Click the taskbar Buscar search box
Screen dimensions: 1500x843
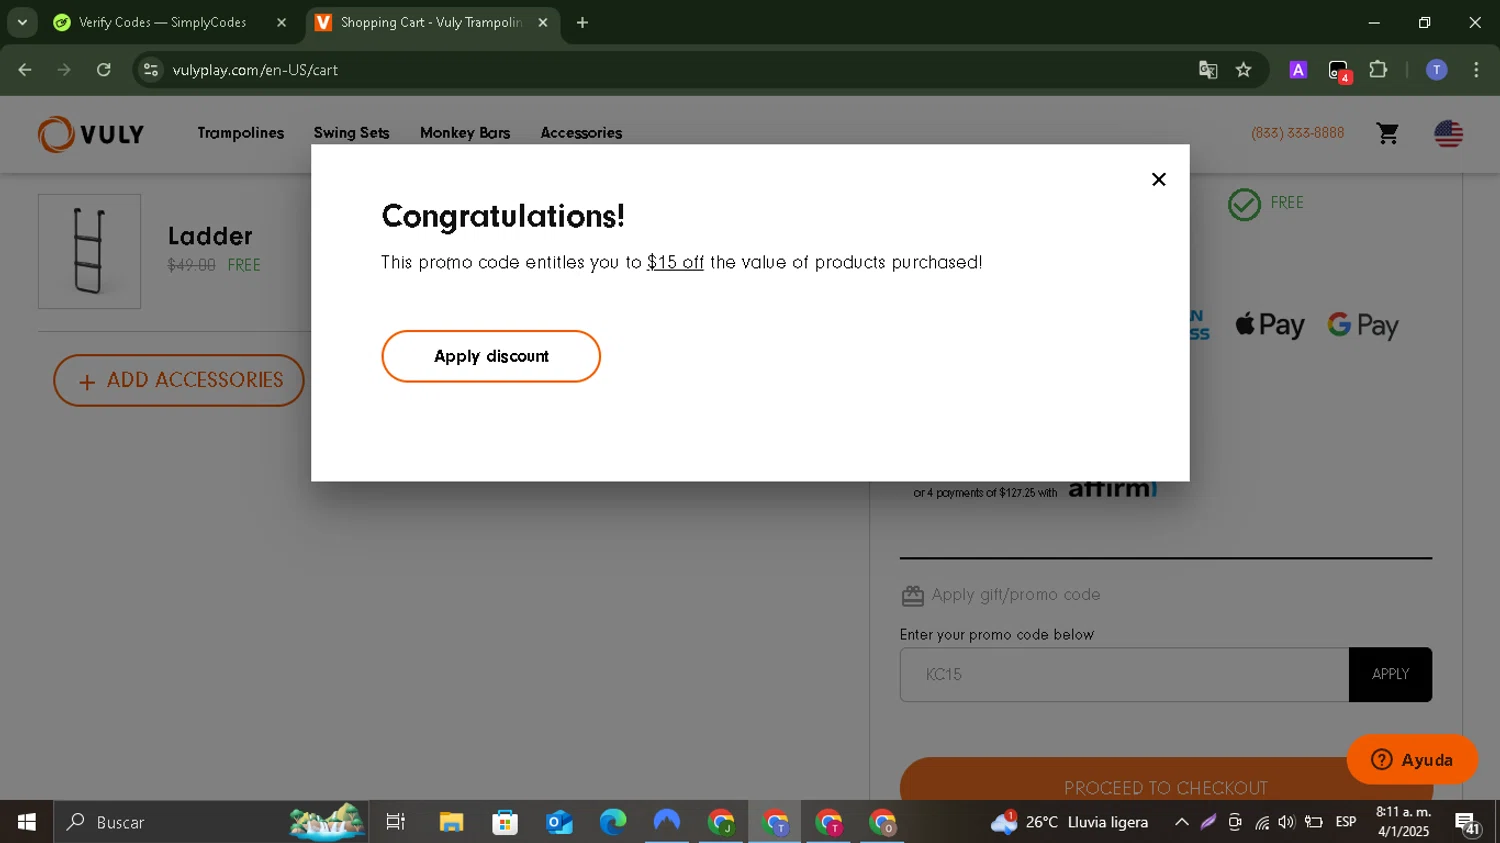point(211,822)
